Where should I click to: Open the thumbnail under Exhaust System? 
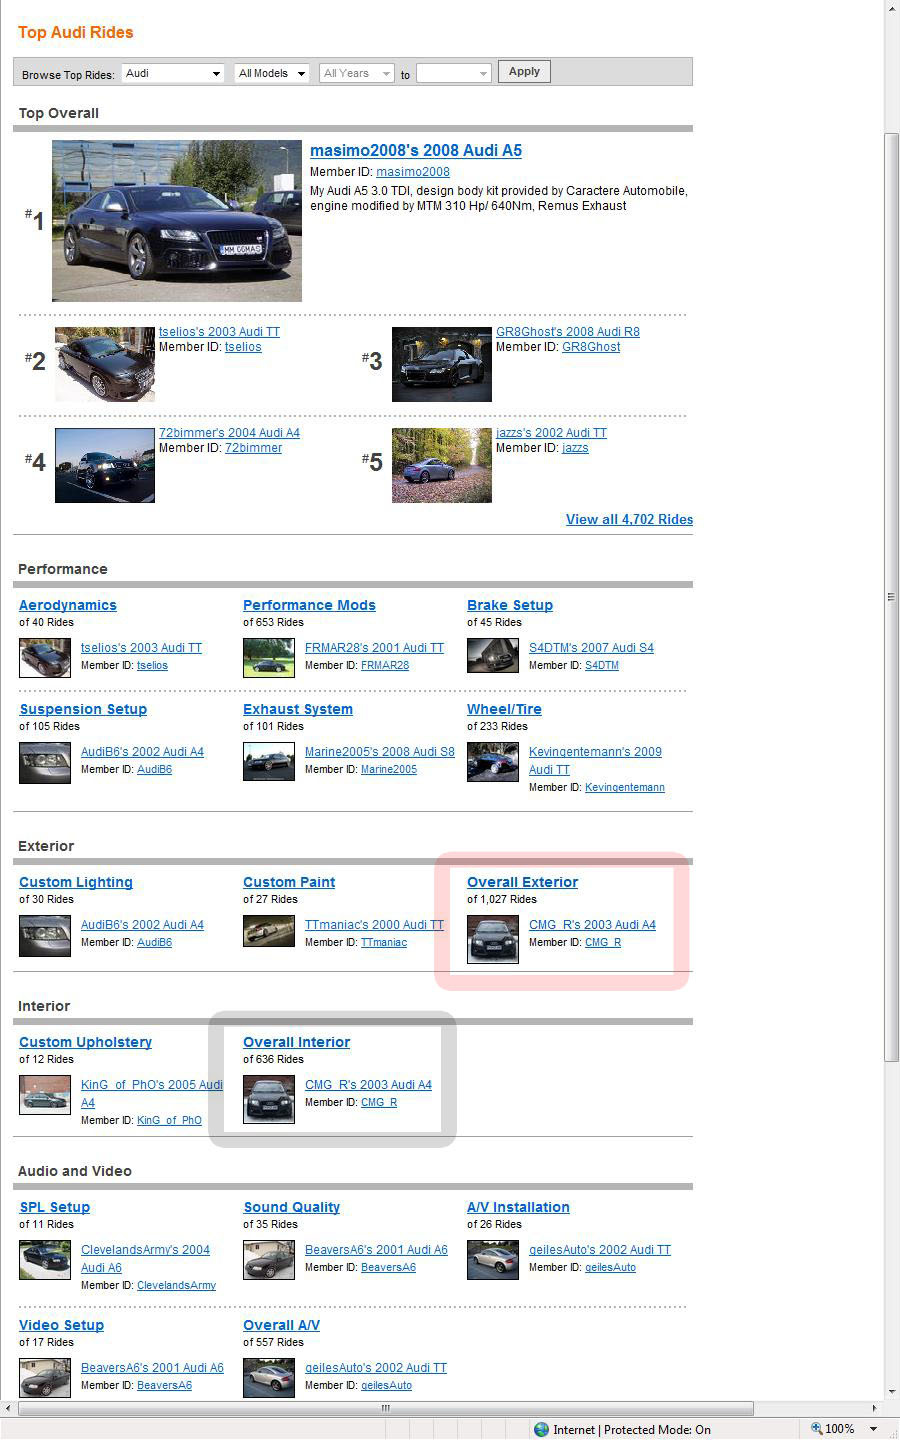[269, 761]
